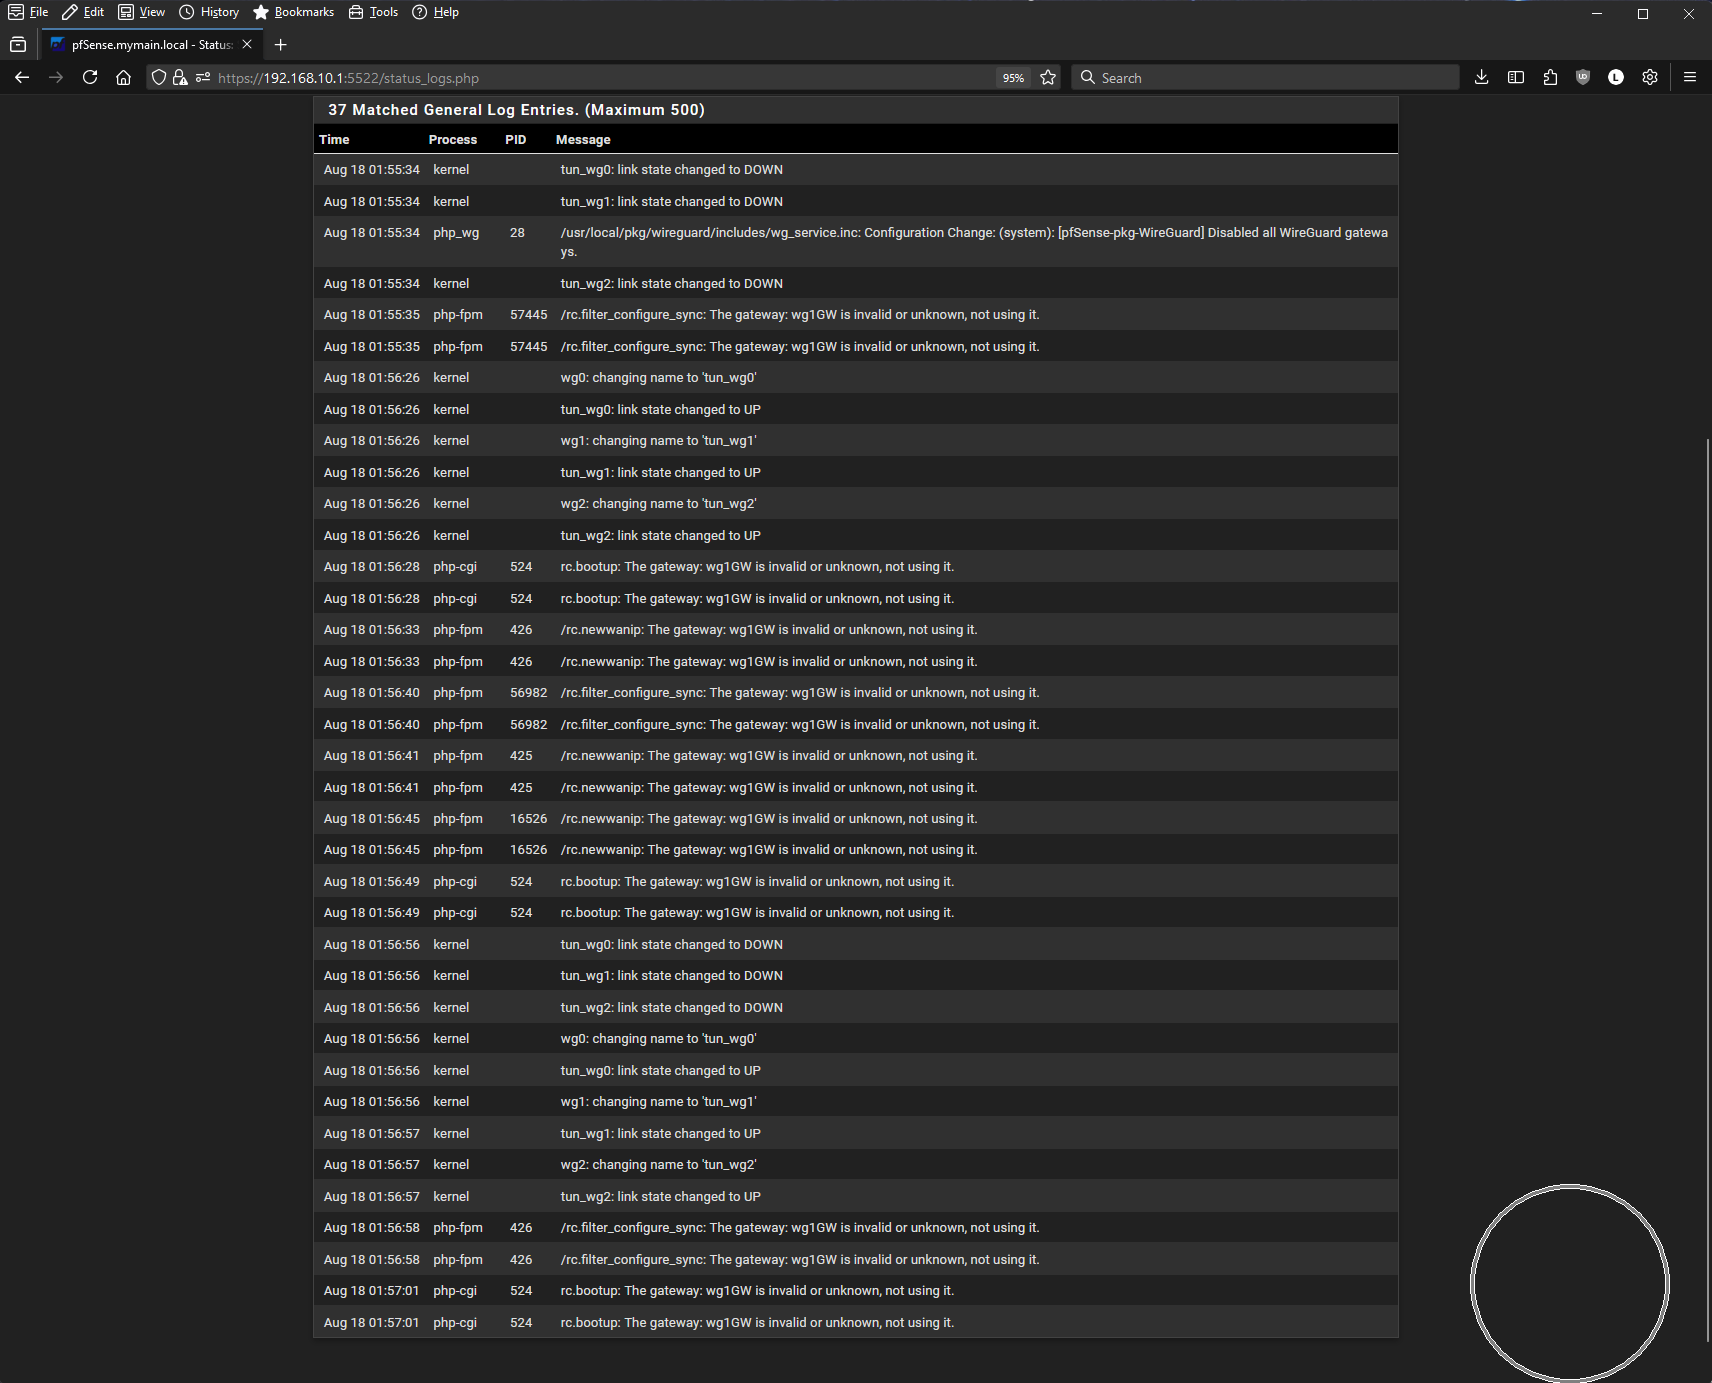Click the PID column header
This screenshot has width=1712, height=1383.
coord(516,140)
